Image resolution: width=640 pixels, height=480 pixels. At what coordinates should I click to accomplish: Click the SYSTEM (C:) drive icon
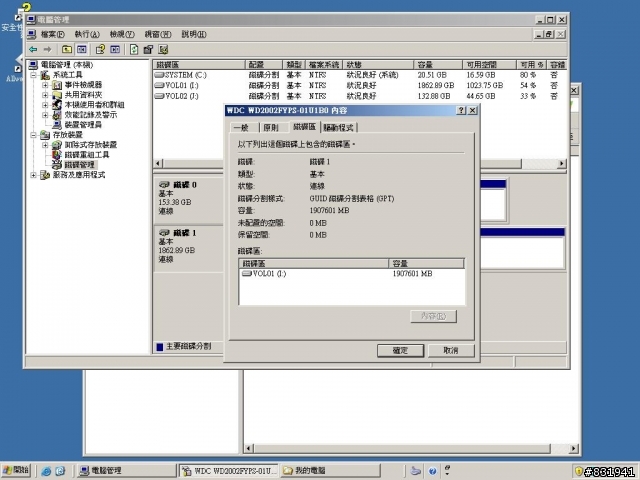[159, 75]
